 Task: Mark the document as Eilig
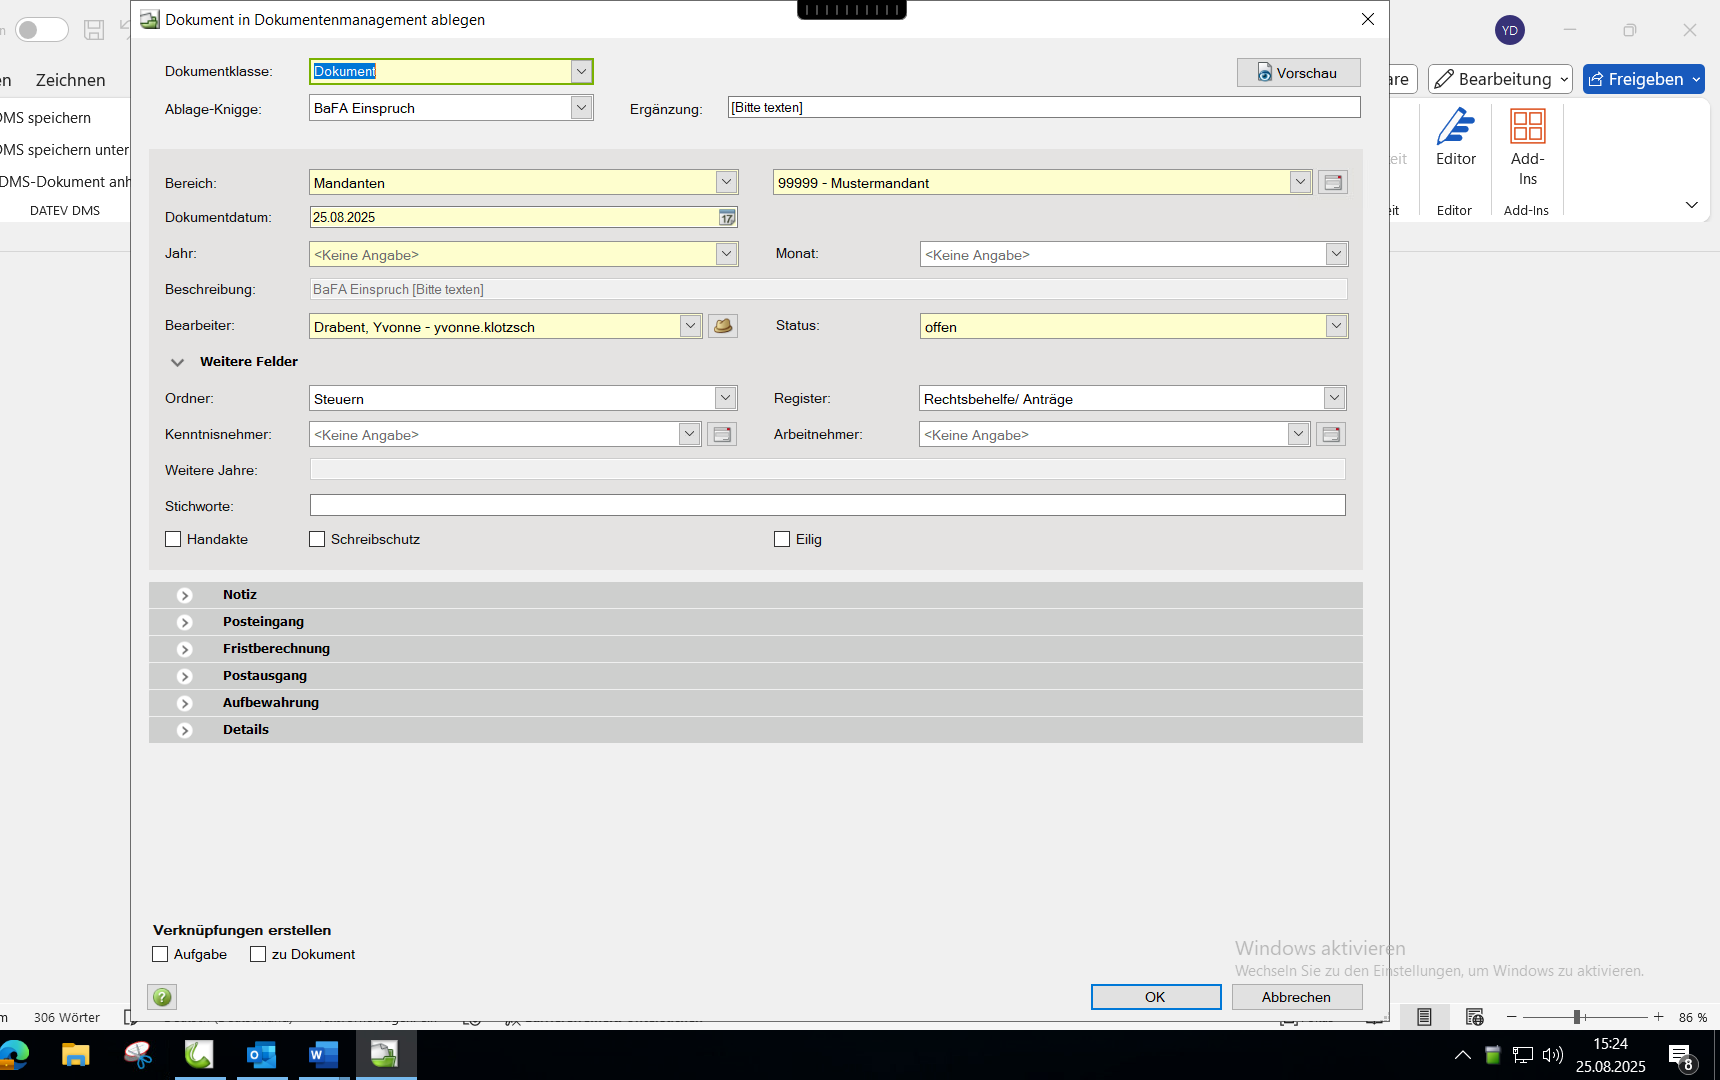pos(782,540)
